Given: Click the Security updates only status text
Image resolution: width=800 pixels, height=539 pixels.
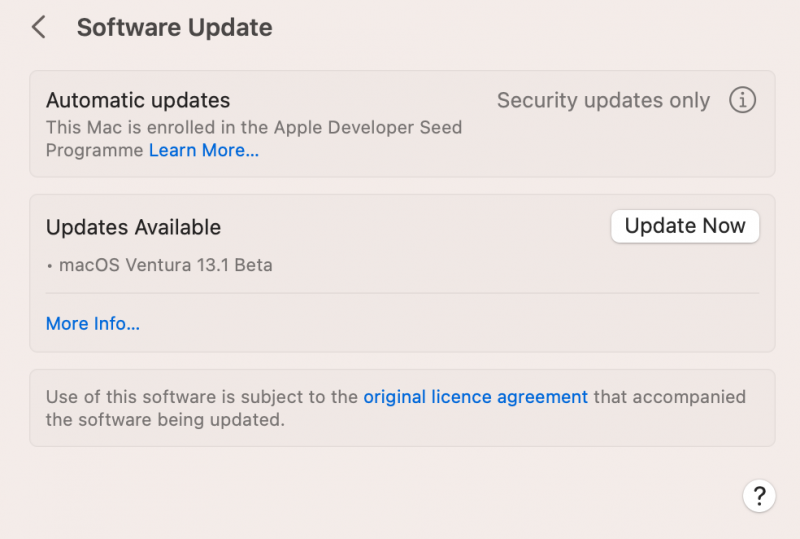Looking at the screenshot, I should click(x=603, y=101).
